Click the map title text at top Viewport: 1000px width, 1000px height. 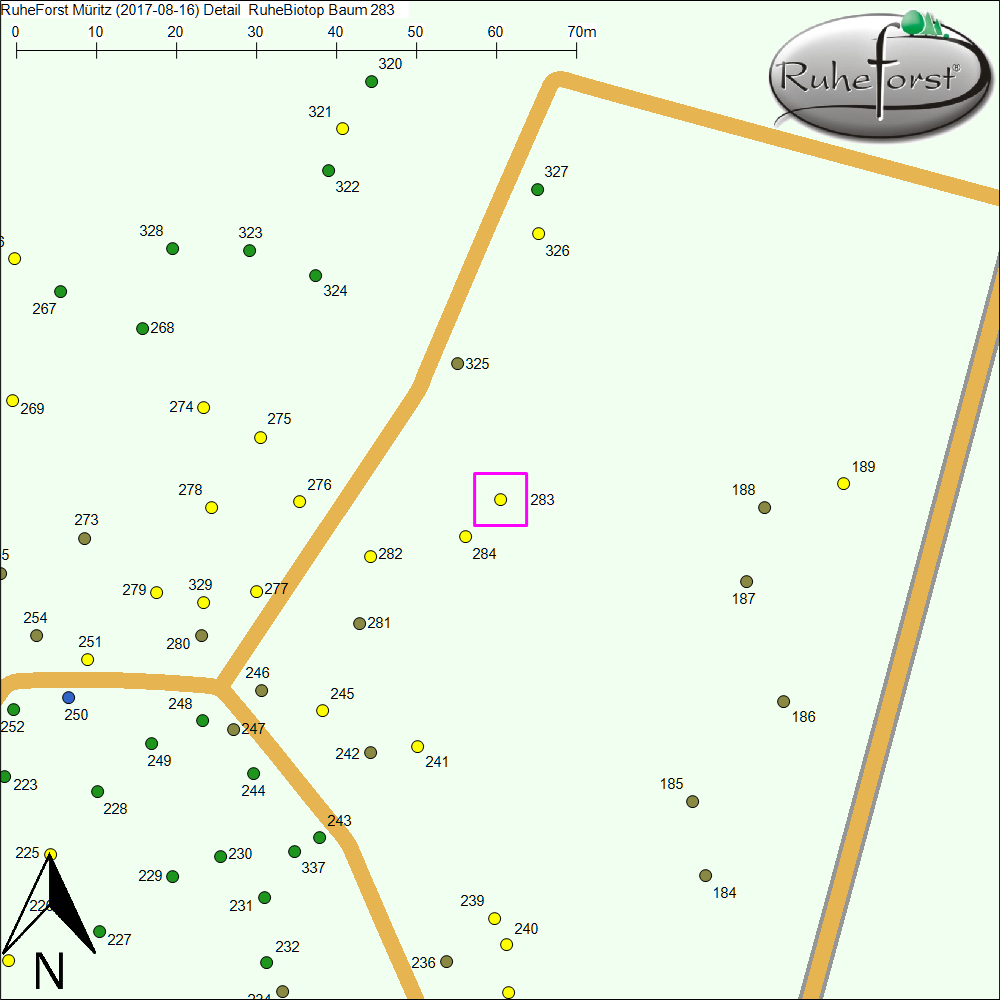tap(198, 10)
